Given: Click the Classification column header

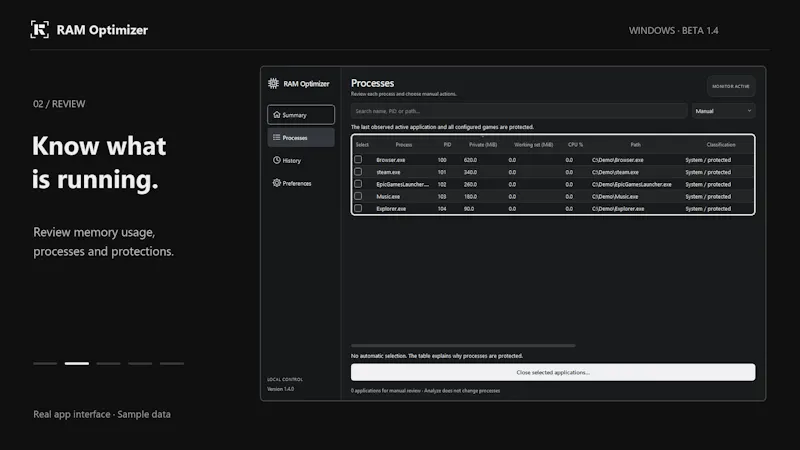Looking at the screenshot, I should [x=721, y=145].
